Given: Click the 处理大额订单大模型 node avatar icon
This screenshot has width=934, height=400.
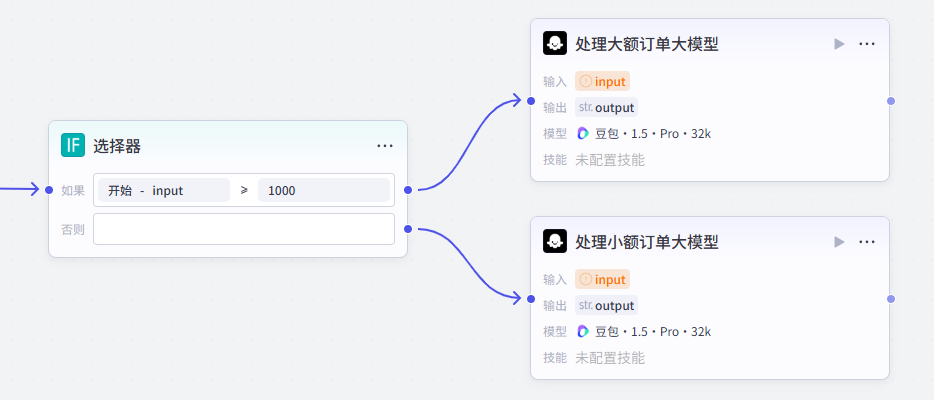Looking at the screenshot, I should coord(554,44).
